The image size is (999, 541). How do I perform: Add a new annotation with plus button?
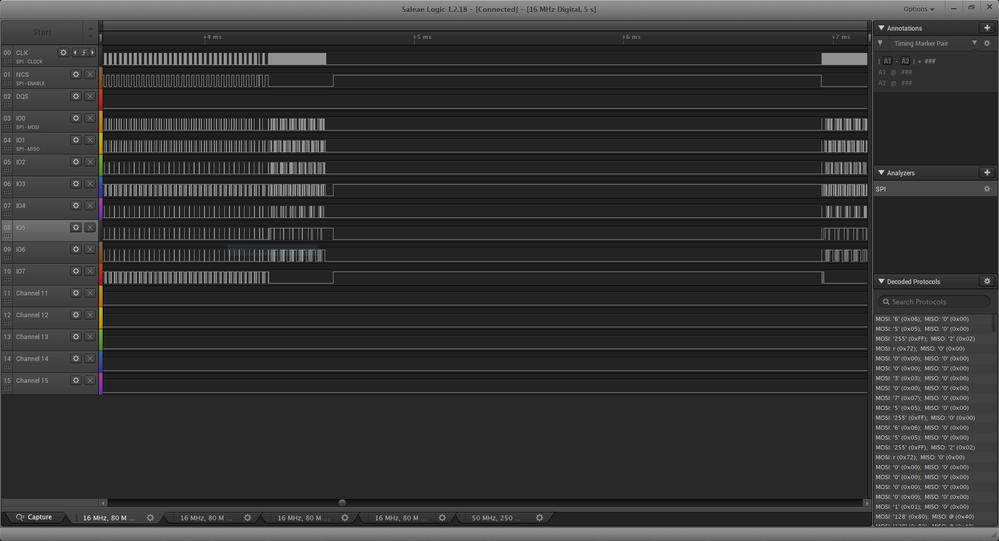click(x=987, y=28)
